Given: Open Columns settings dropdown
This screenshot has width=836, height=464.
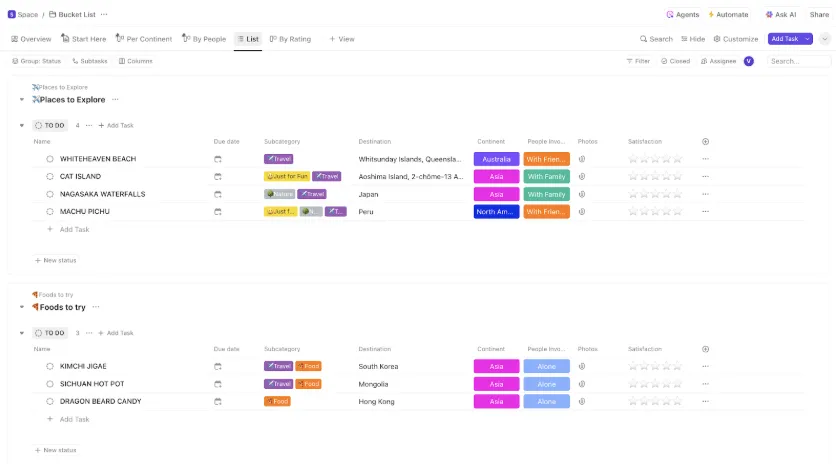Looking at the screenshot, I should 135,61.
